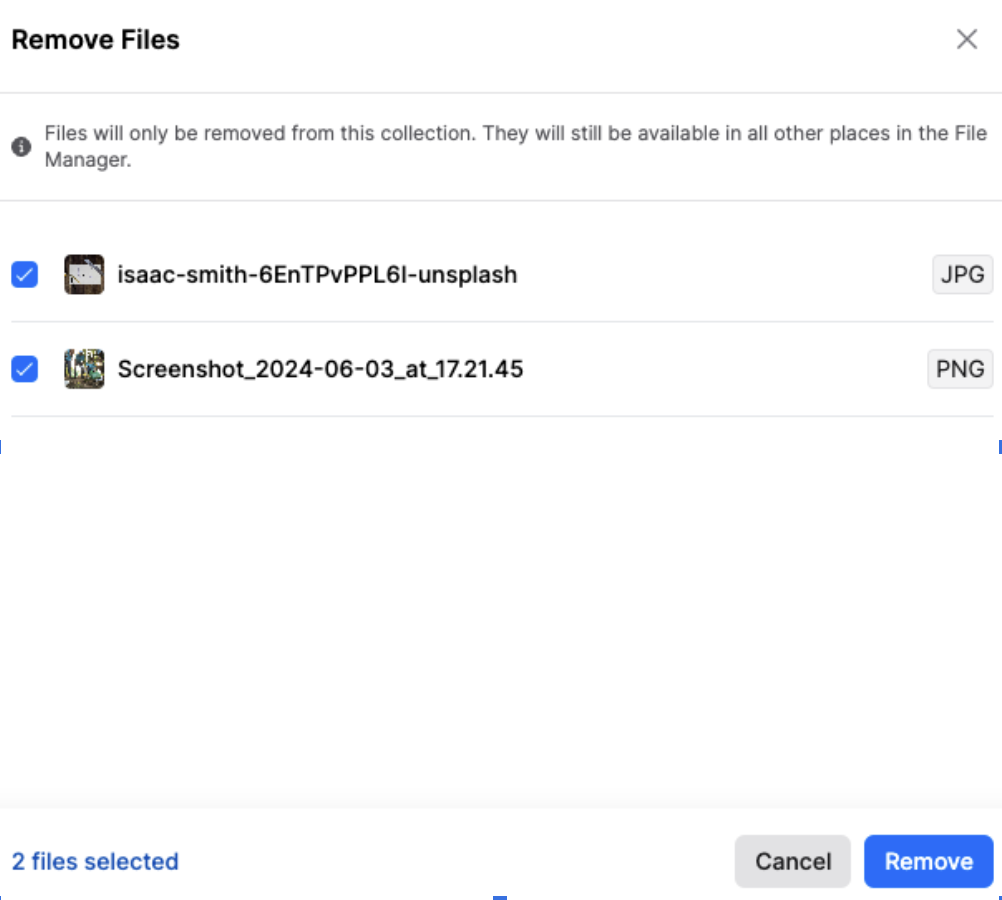Click the 'Remove Files' dialog title
Screen dimensions: 1002x900
pyautogui.click(x=96, y=40)
